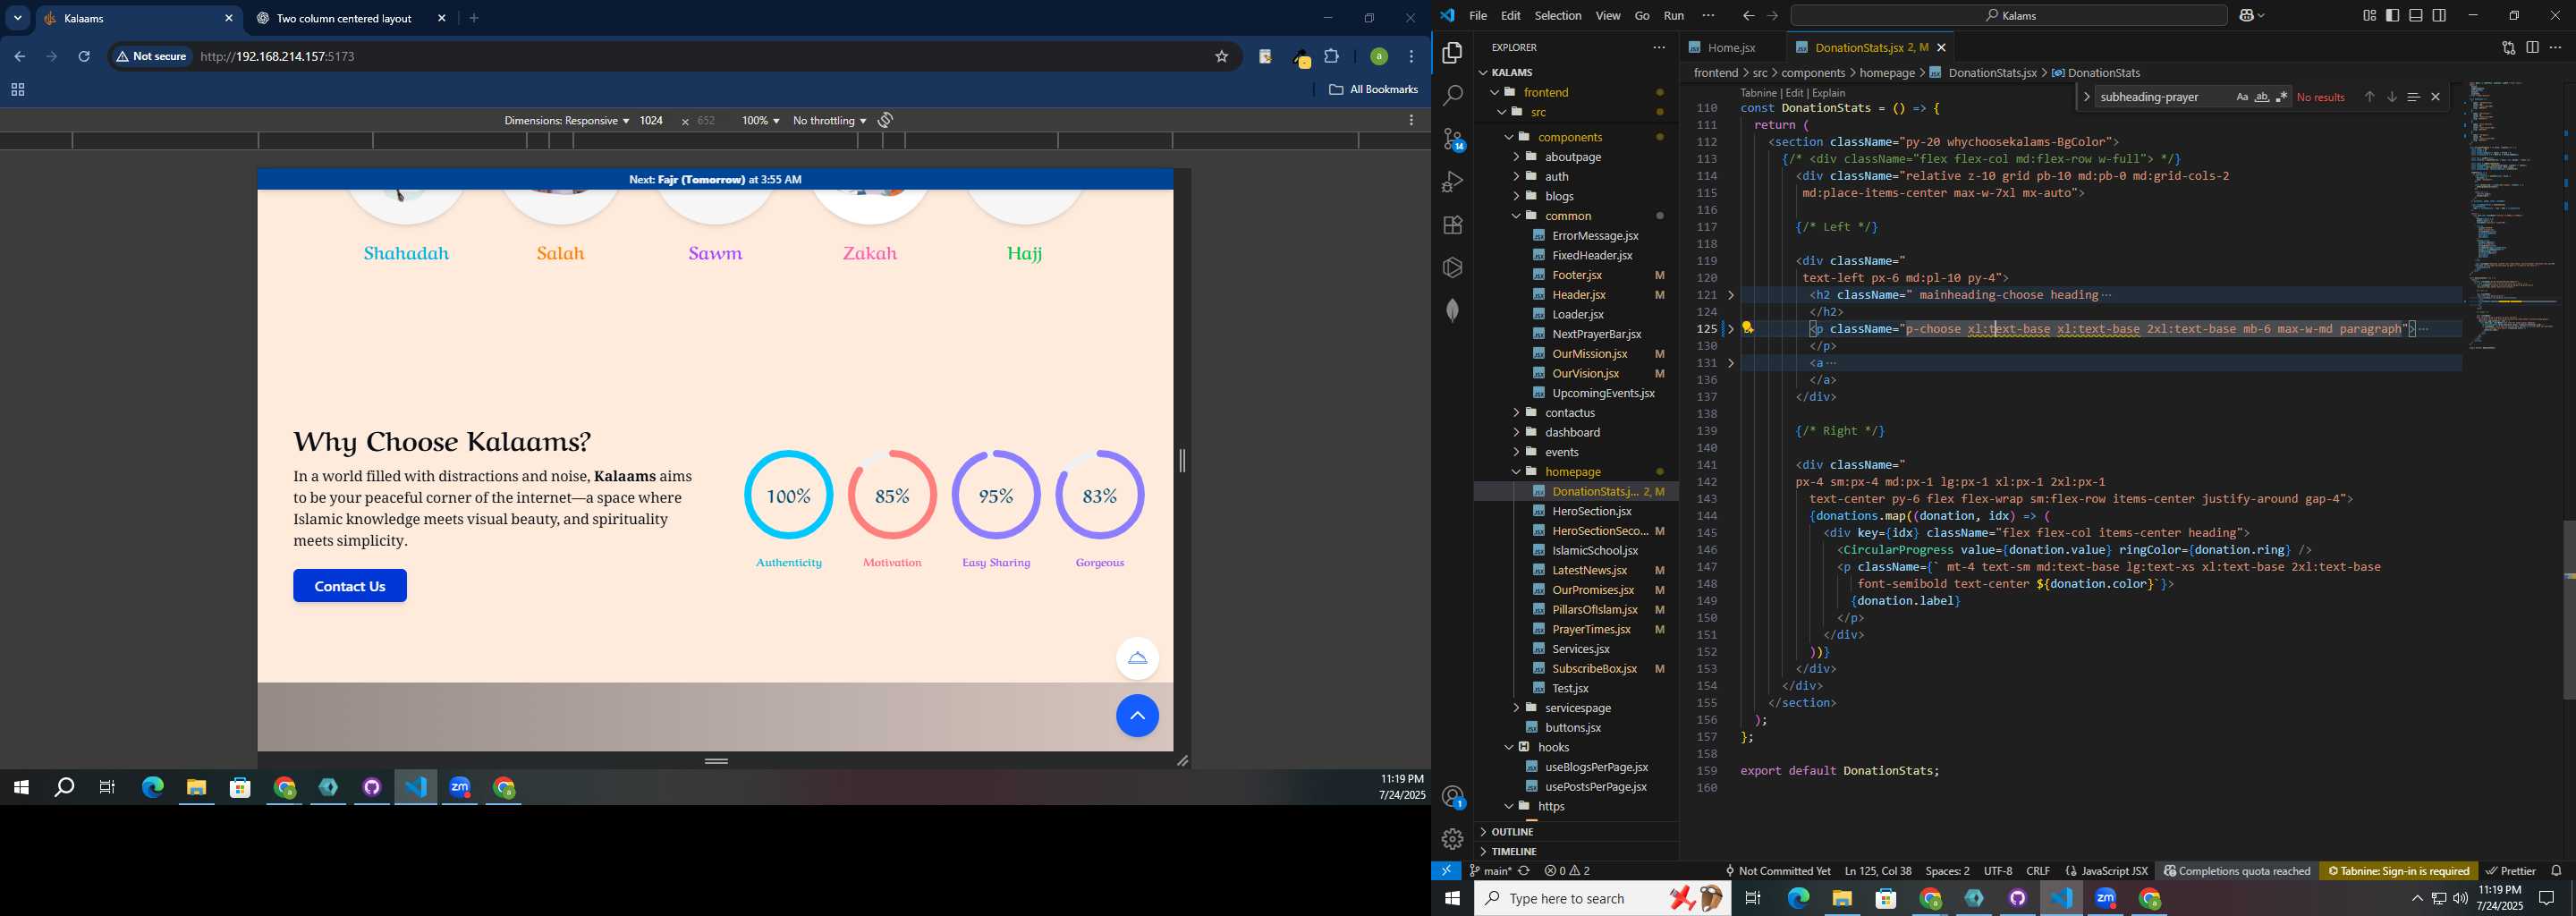Toggle Match Whole Word in find widget
2576x916 pixels.
coord(2261,97)
